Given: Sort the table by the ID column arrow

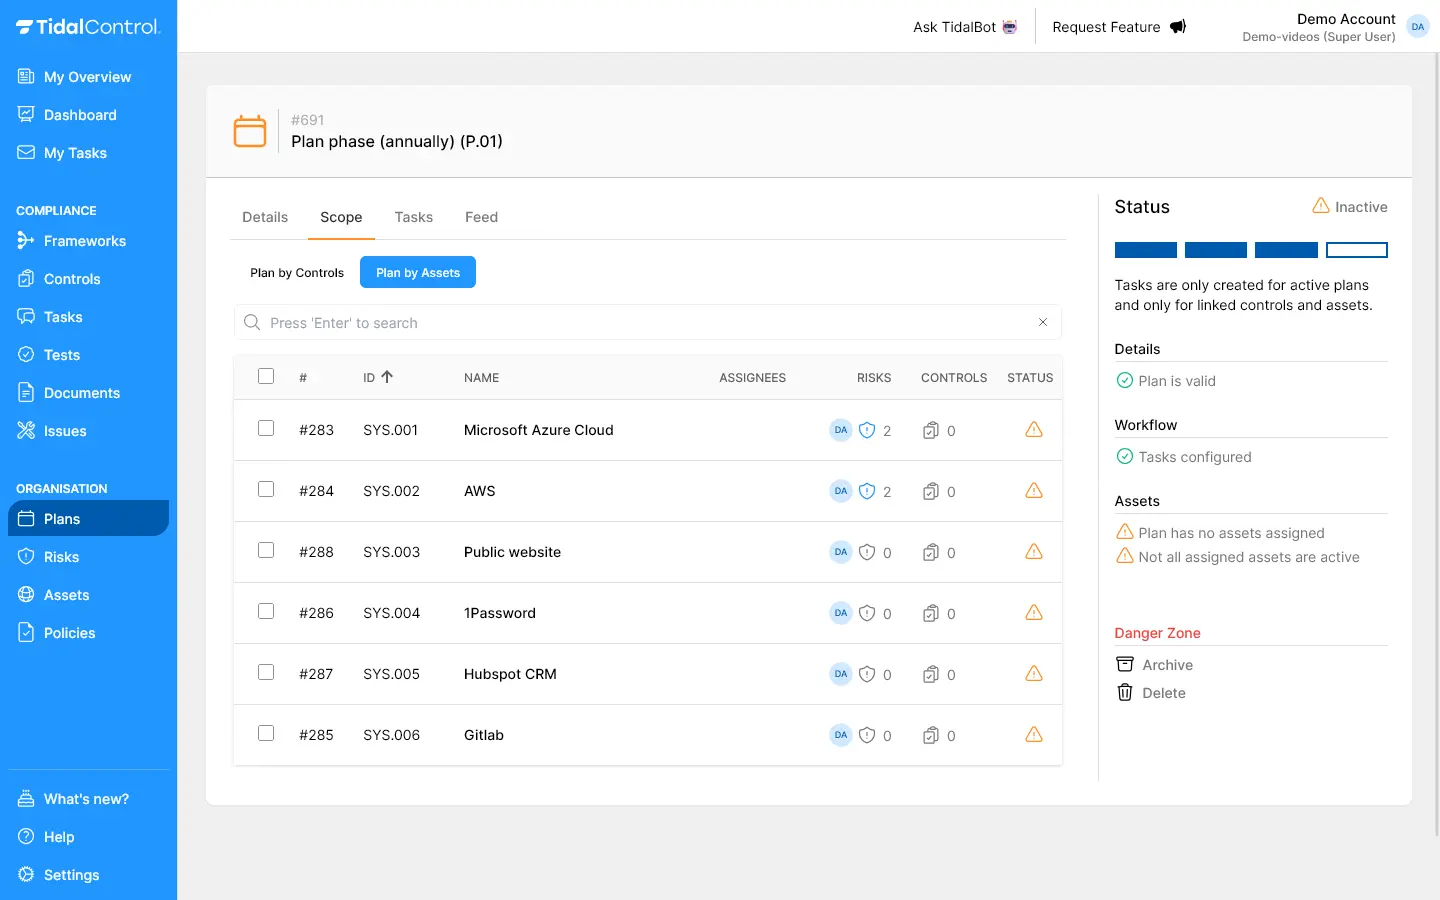Looking at the screenshot, I should tap(387, 377).
